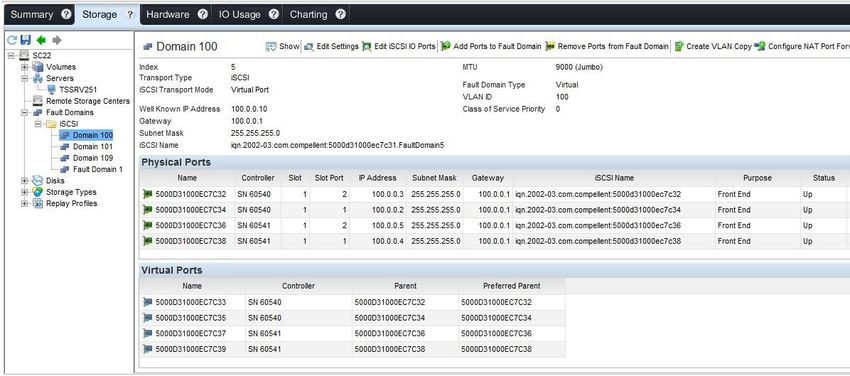Switch to the Charting tab
Screen dimensions: 850x376
tap(309, 15)
